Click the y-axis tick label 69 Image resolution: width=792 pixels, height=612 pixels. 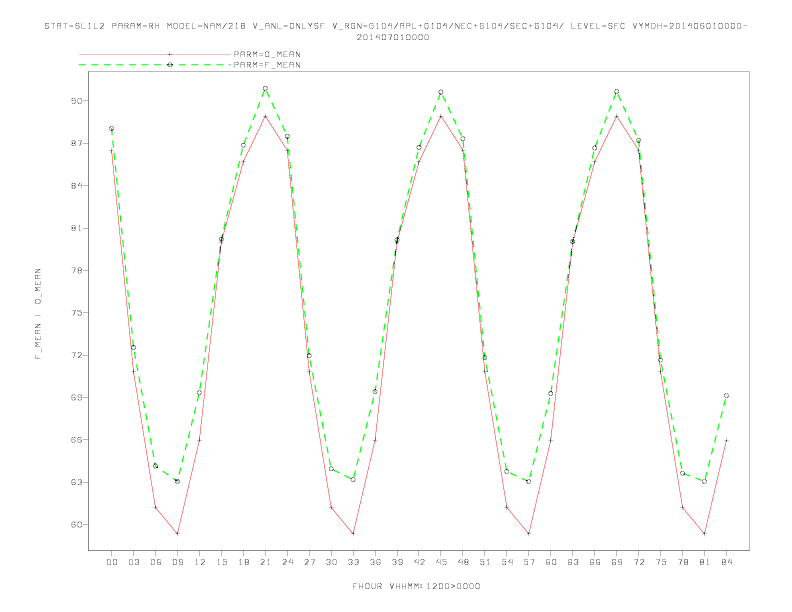click(x=76, y=397)
